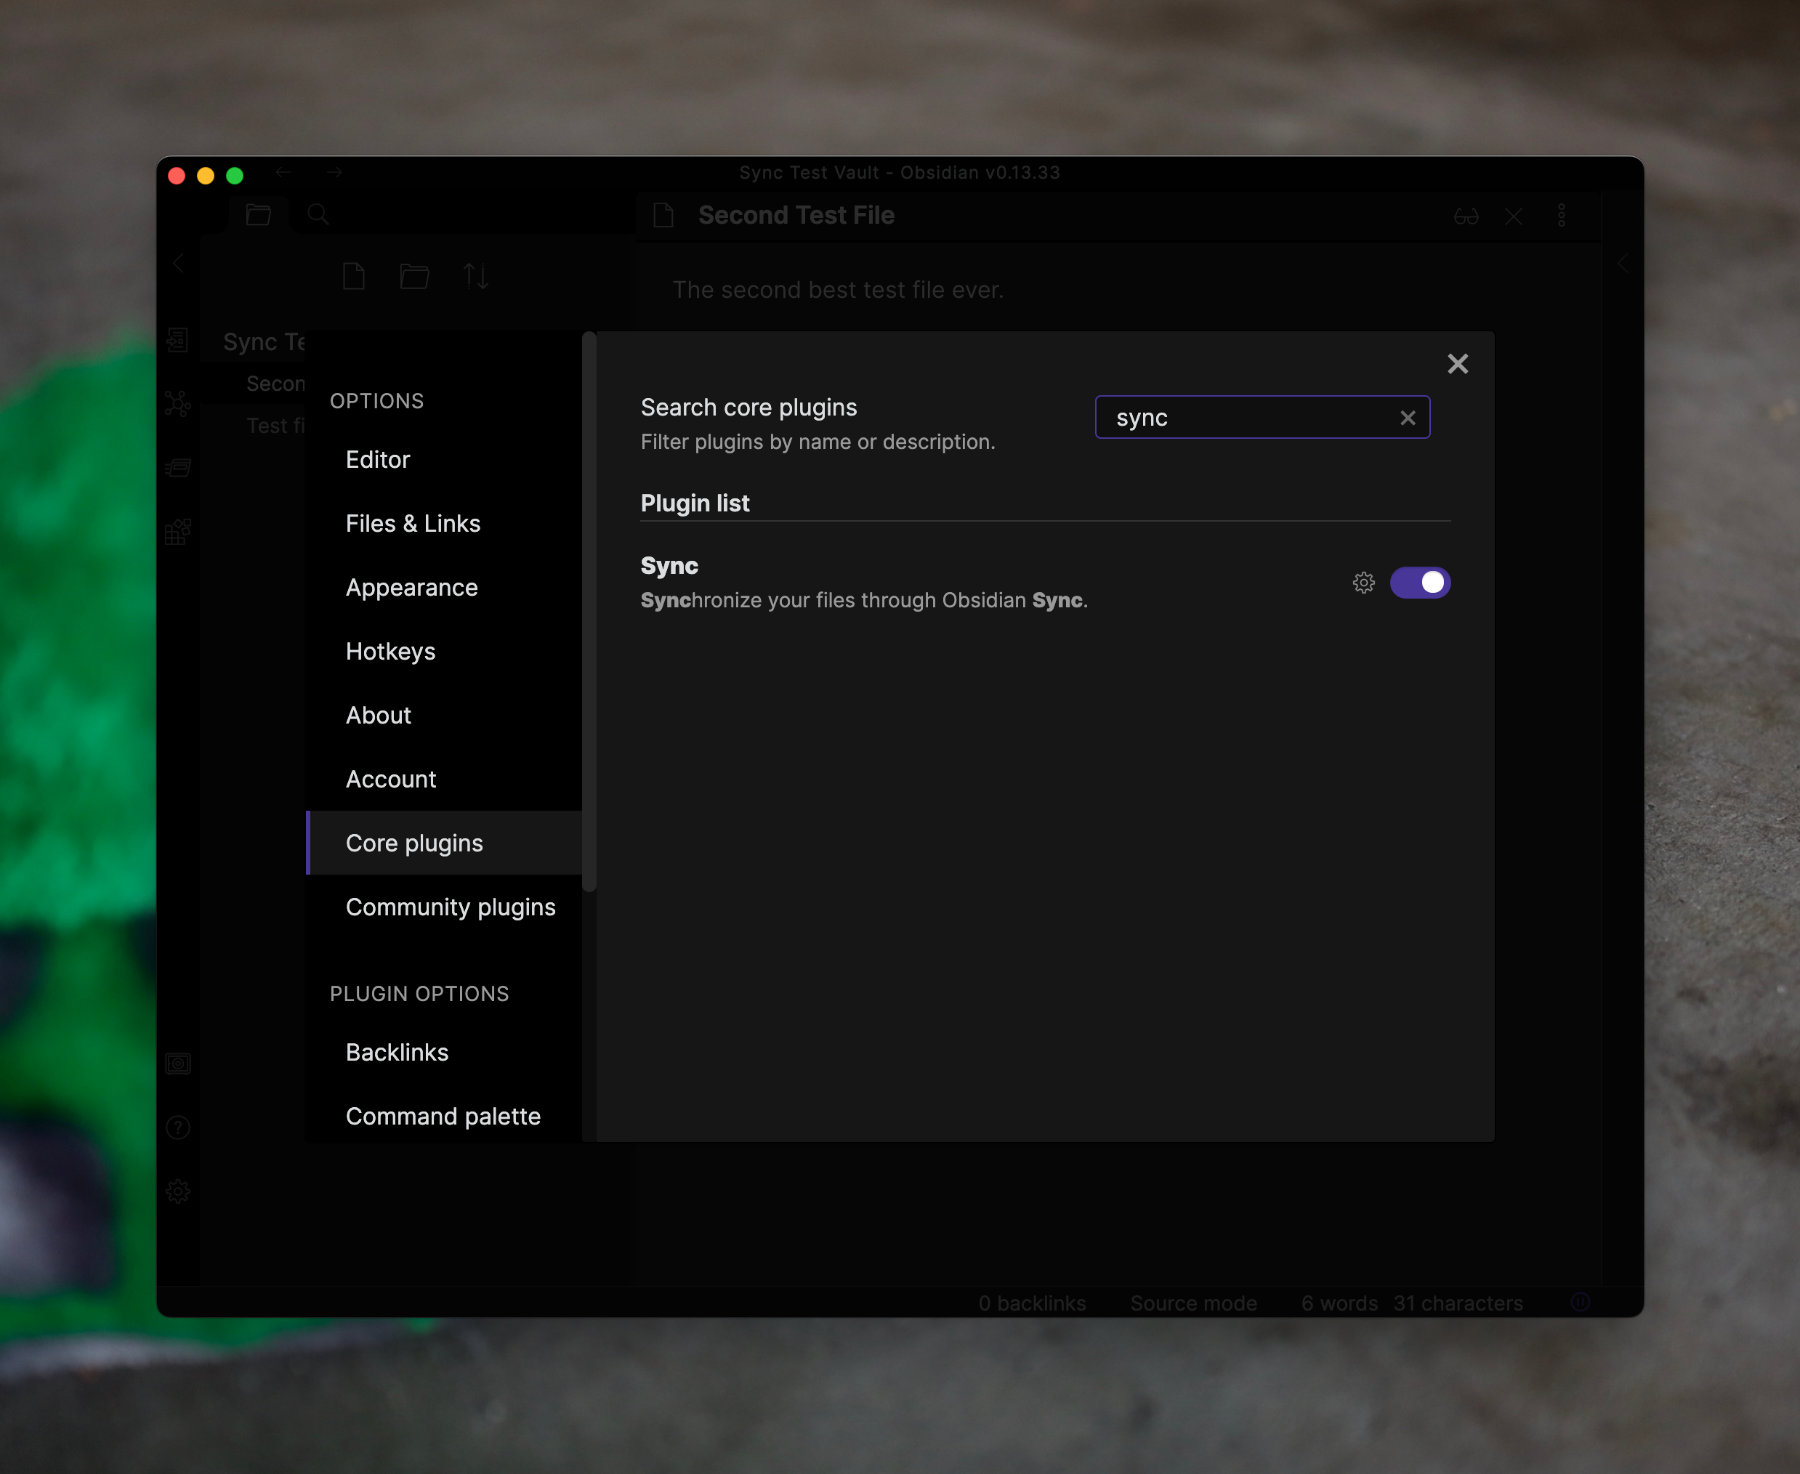This screenshot has height=1474, width=1800.
Task: Create a new note using the note icon
Action: click(353, 277)
